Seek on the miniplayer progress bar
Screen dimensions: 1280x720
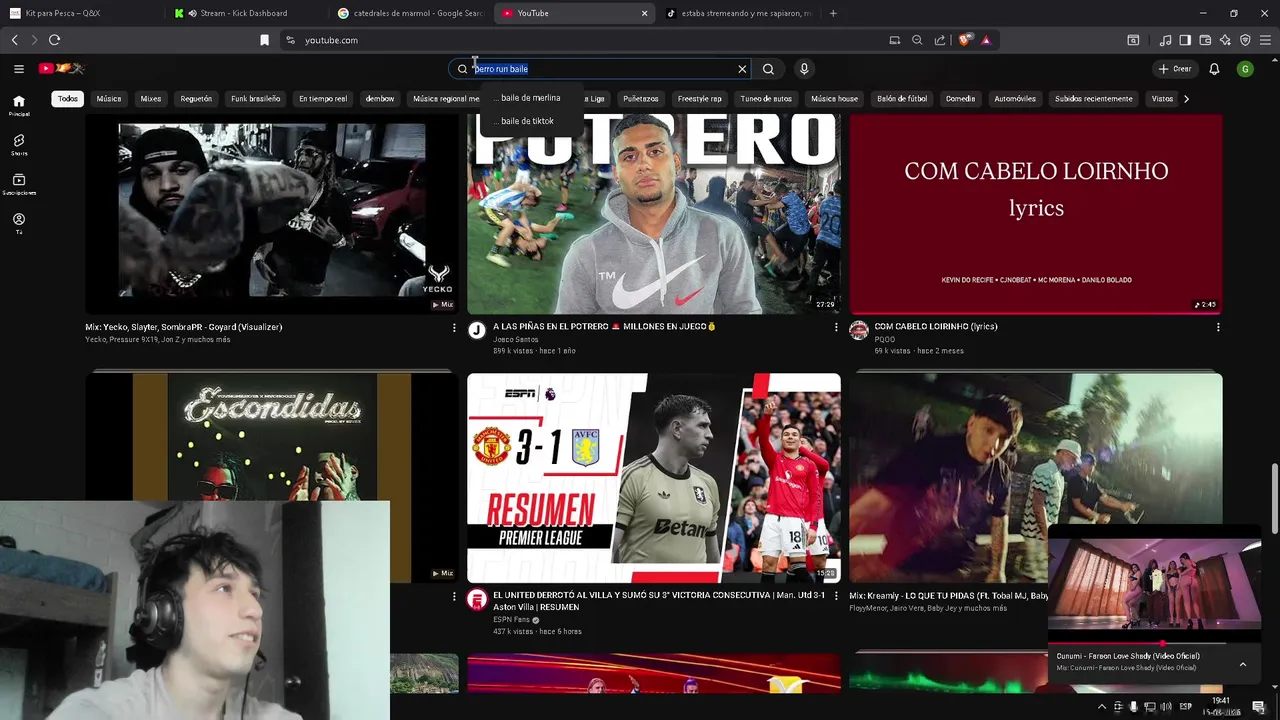click(x=1155, y=644)
